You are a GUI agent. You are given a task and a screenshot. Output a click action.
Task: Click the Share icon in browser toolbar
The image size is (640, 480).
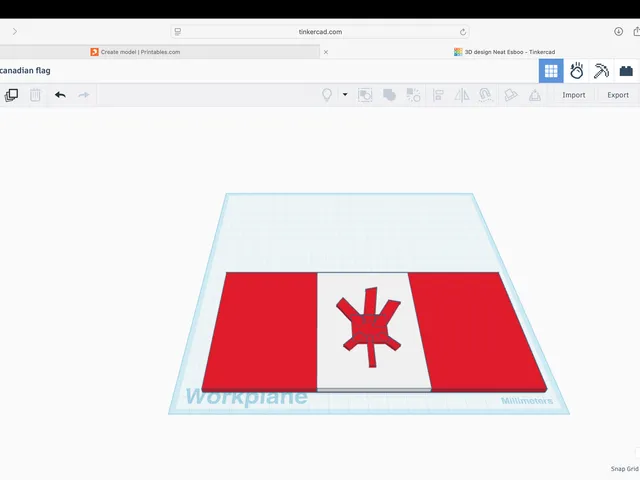coord(636,31)
